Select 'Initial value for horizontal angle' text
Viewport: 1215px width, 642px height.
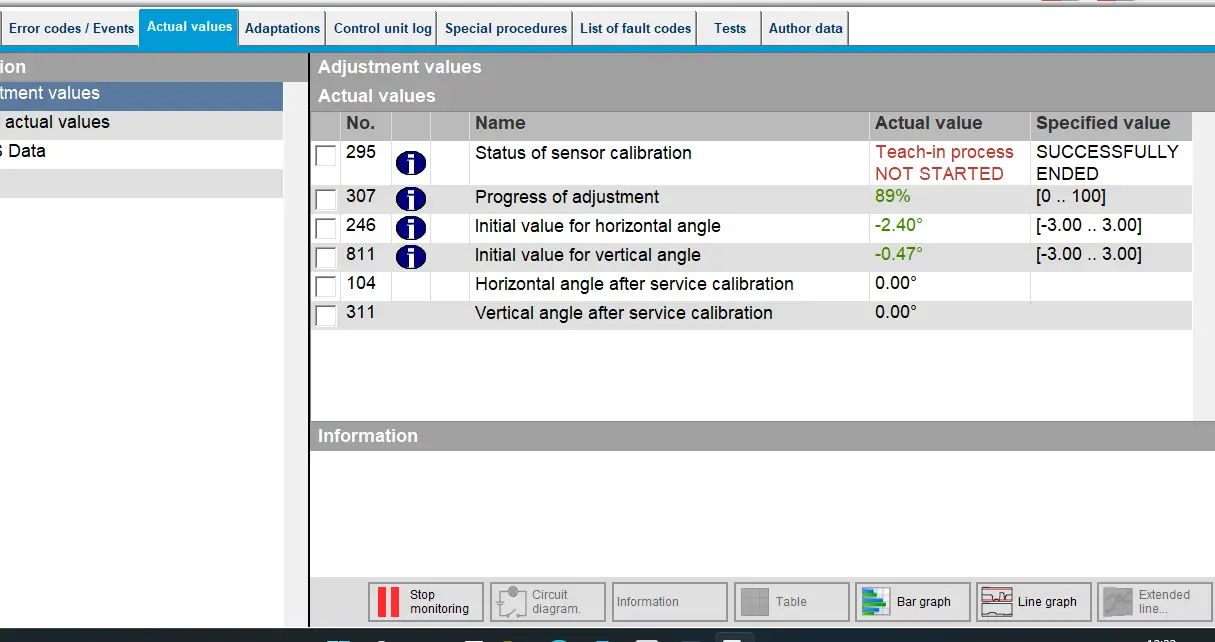[x=598, y=226]
